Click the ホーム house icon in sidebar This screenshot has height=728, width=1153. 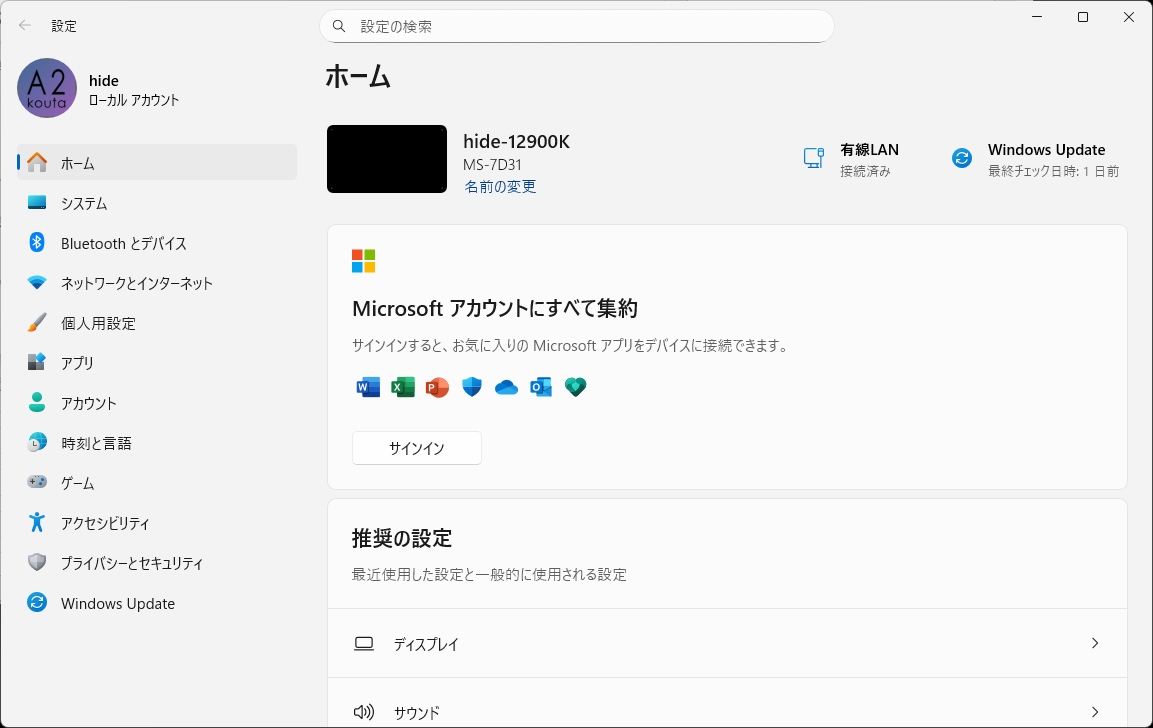point(37,163)
